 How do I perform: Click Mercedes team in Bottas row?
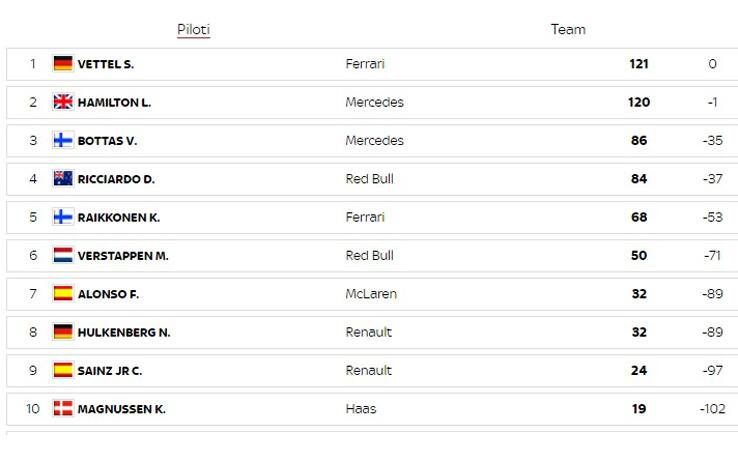click(x=374, y=141)
